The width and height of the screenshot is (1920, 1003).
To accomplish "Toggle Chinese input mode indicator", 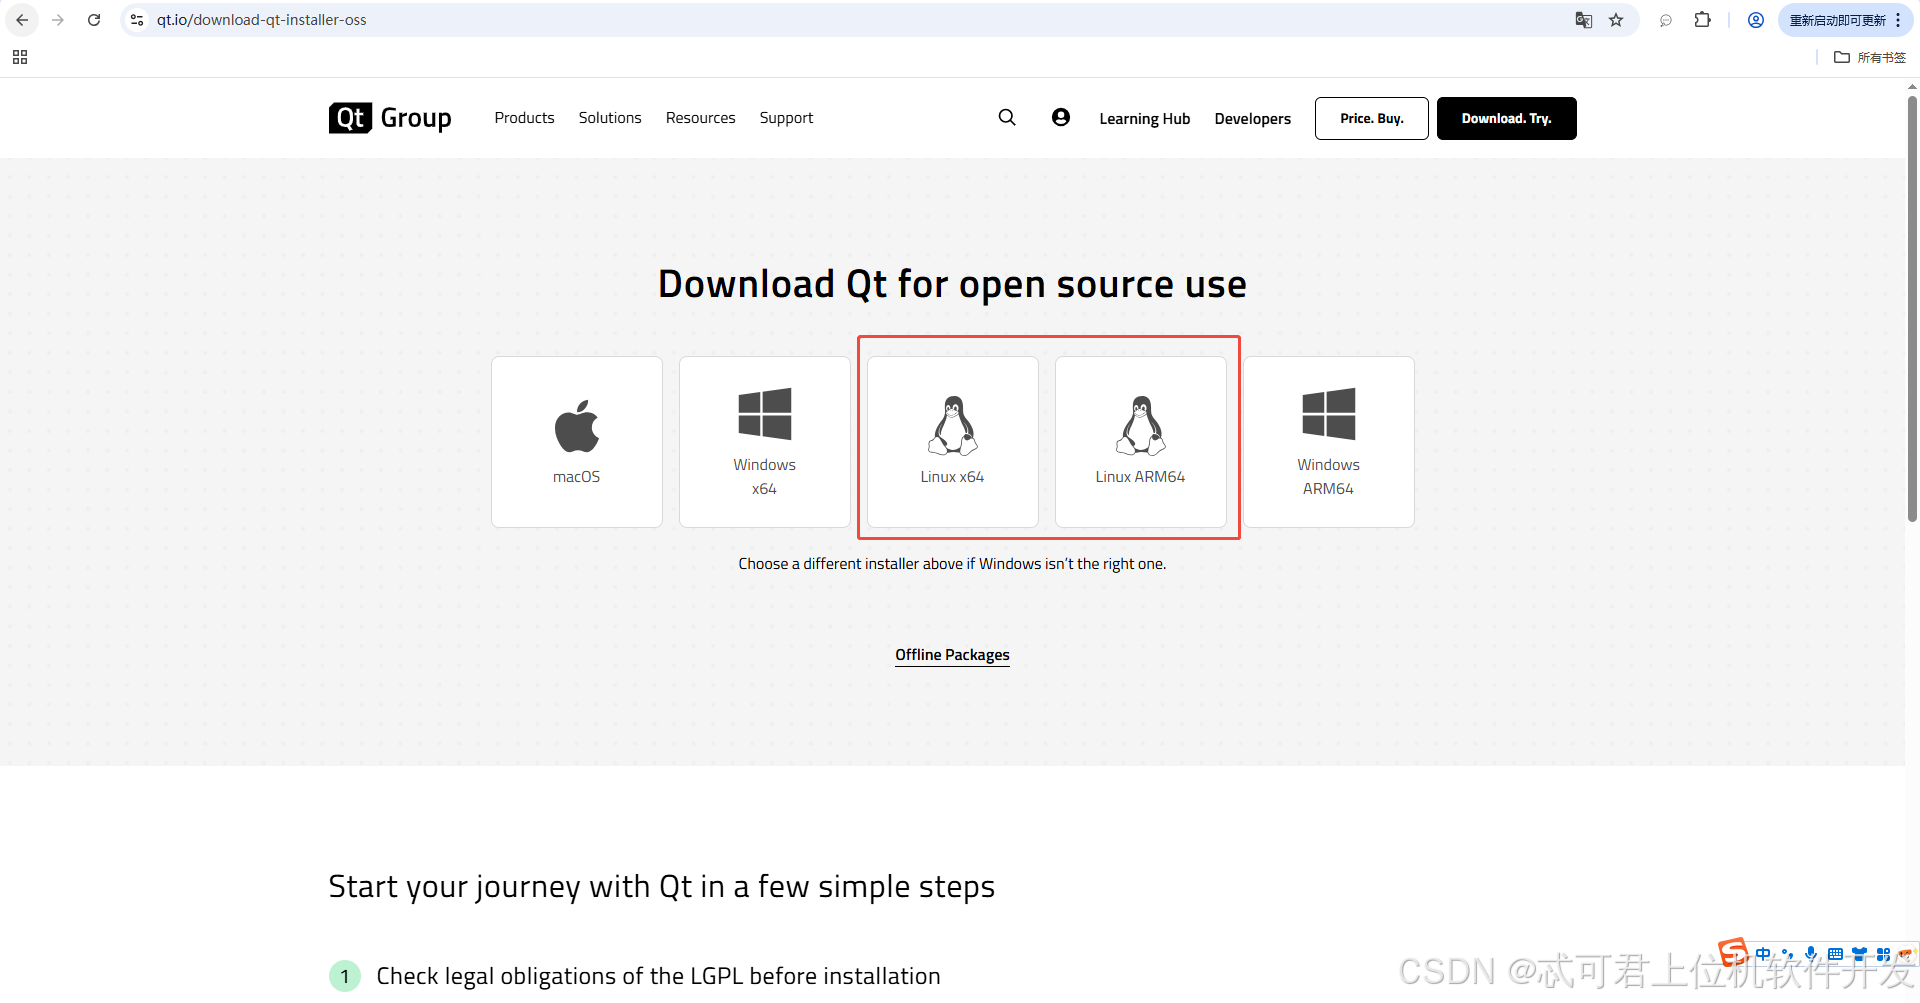I will coord(1763,954).
